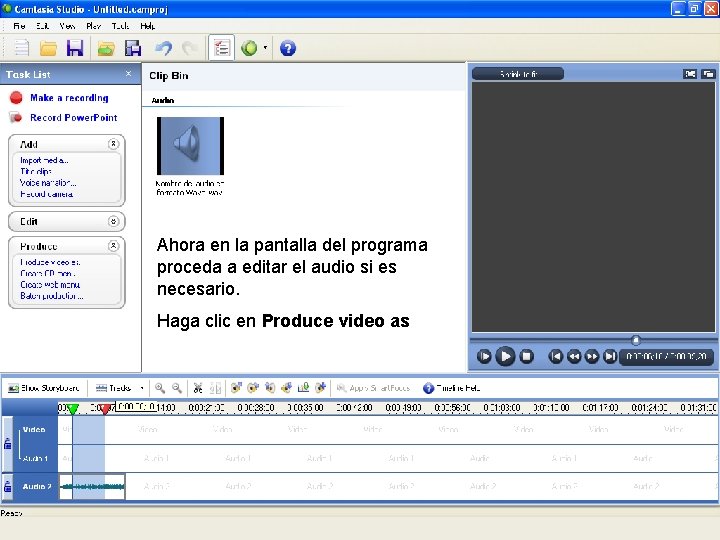
Task: Select the audio clip thumbnail in Clip Bin
Action: coord(190,146)
